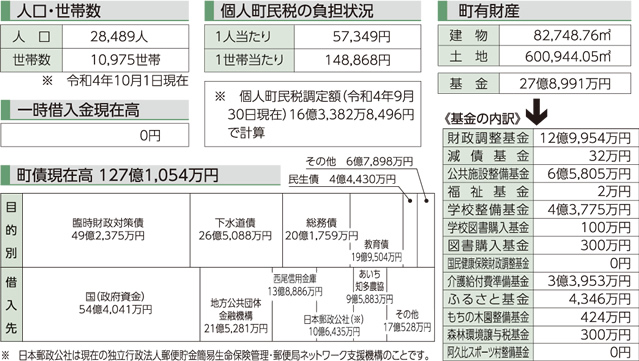Select the 臨時財政対策債 block in chart
Screen dimensions: 639x361
click(106, 230)
